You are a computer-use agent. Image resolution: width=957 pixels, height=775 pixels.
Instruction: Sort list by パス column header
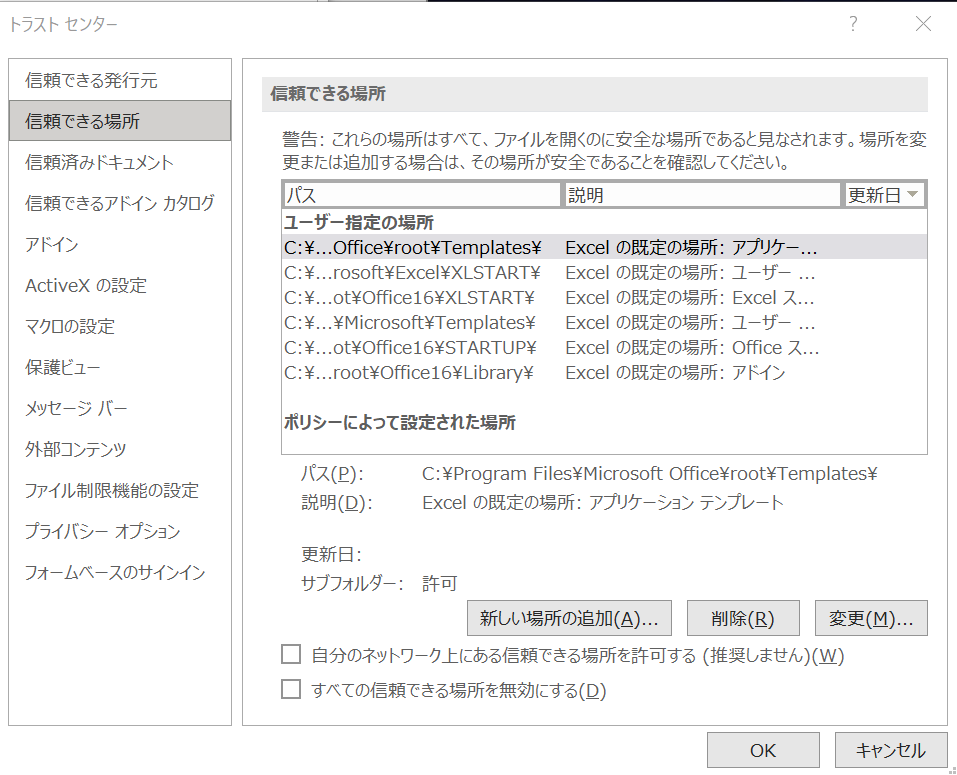(x=422, y=195)
